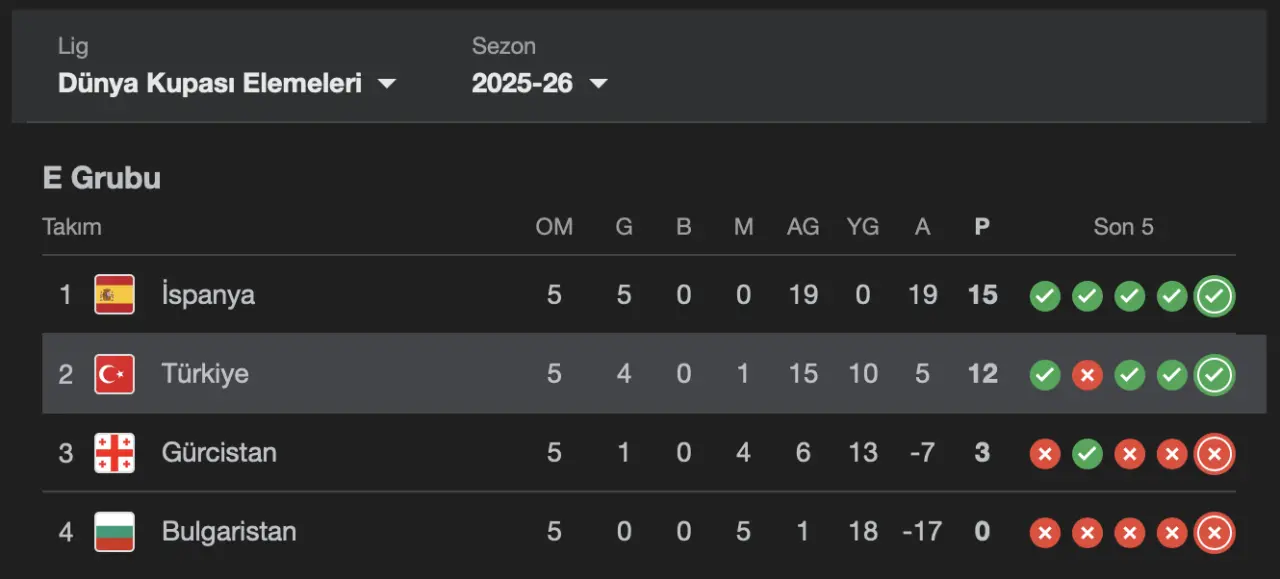Click the Georgia flag icon

(114, 453)
